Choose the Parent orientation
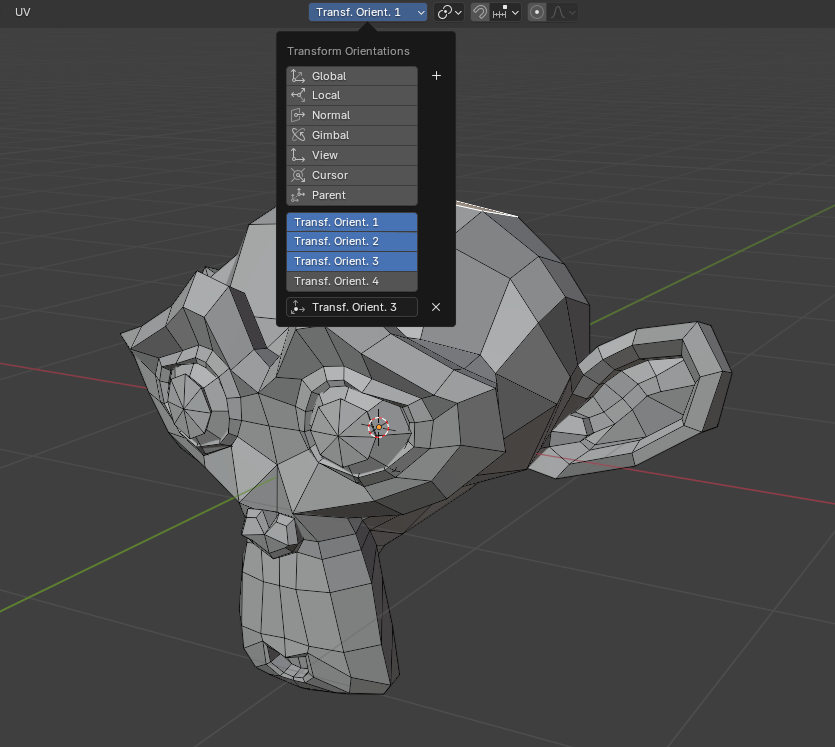Viewport: 835px width, 747px height. [x=352, y=195]
